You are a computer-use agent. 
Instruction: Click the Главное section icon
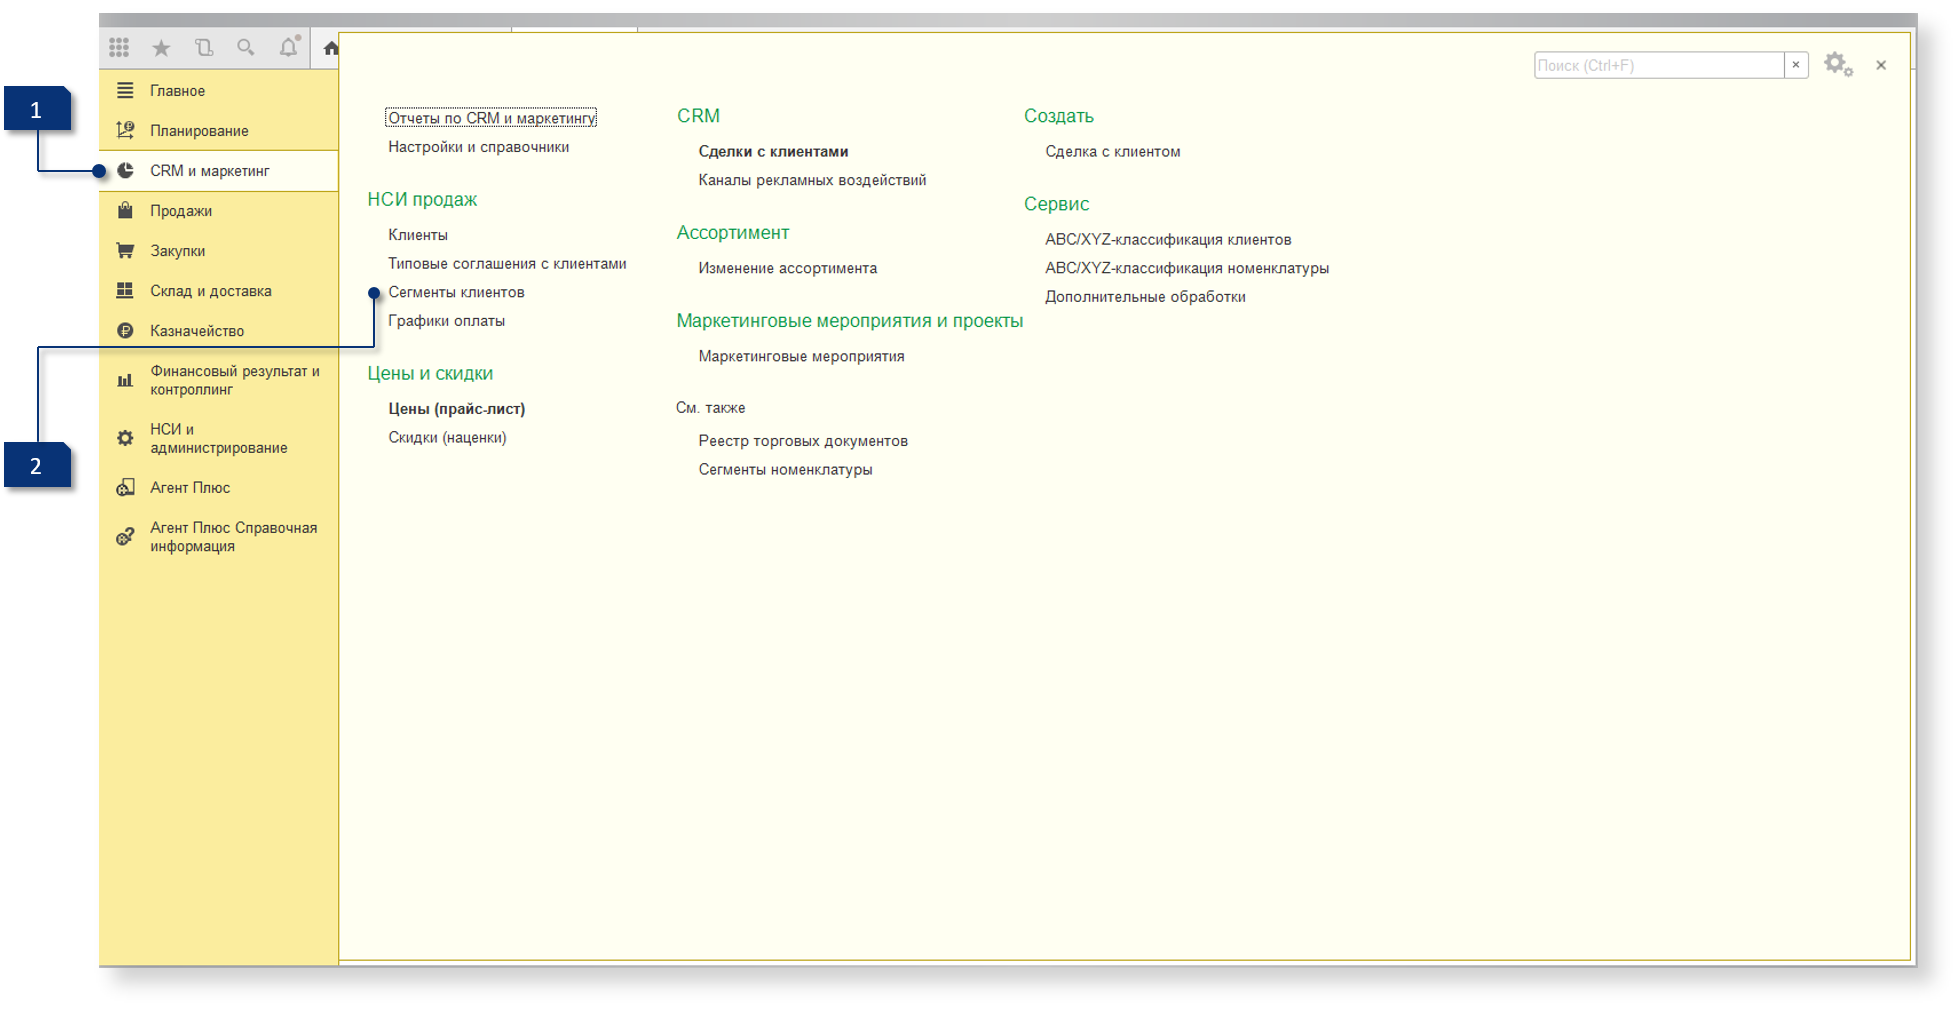click(125, 91)
